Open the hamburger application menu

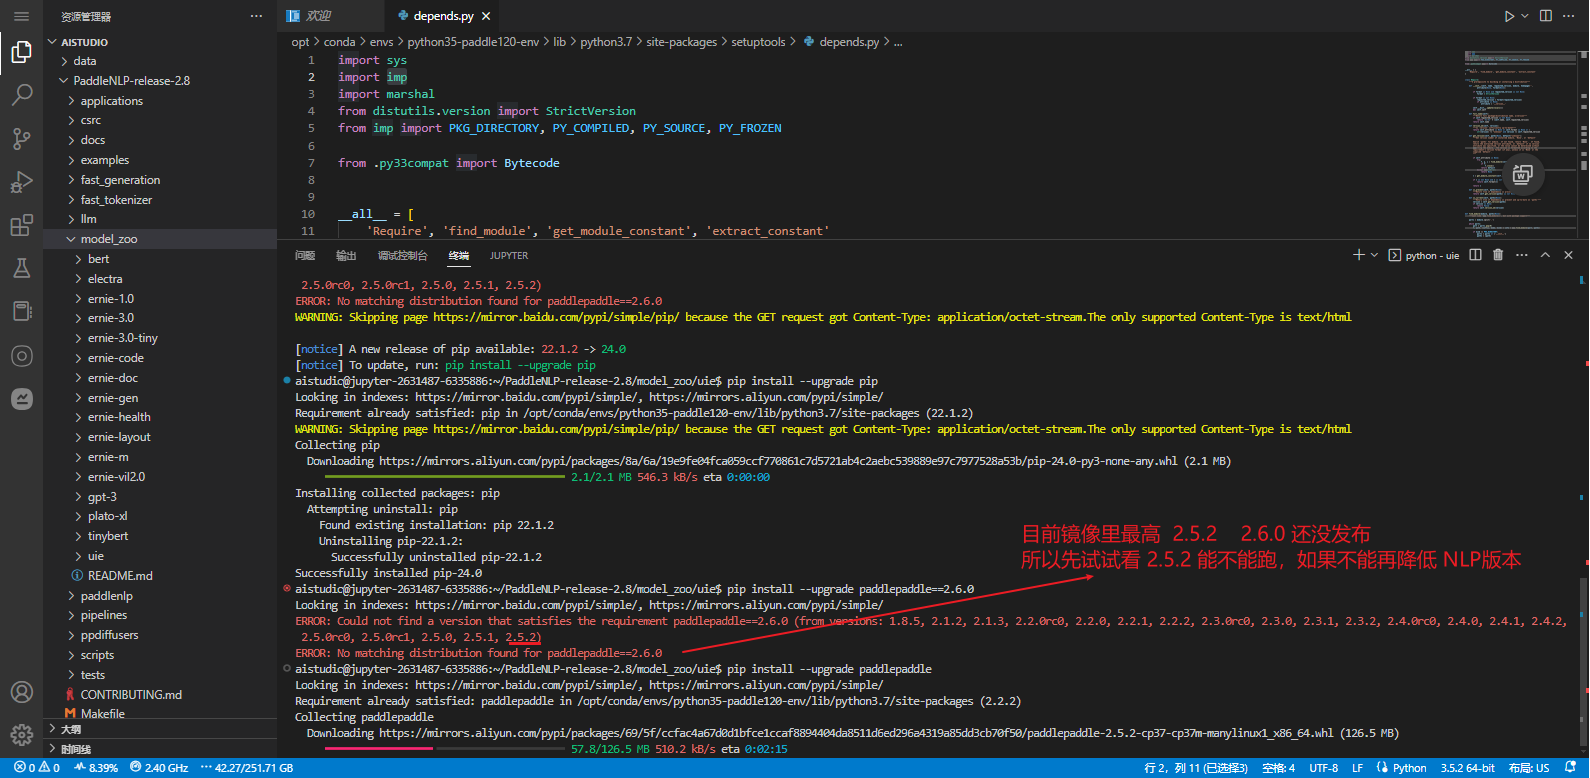click(x=21, y=16)
